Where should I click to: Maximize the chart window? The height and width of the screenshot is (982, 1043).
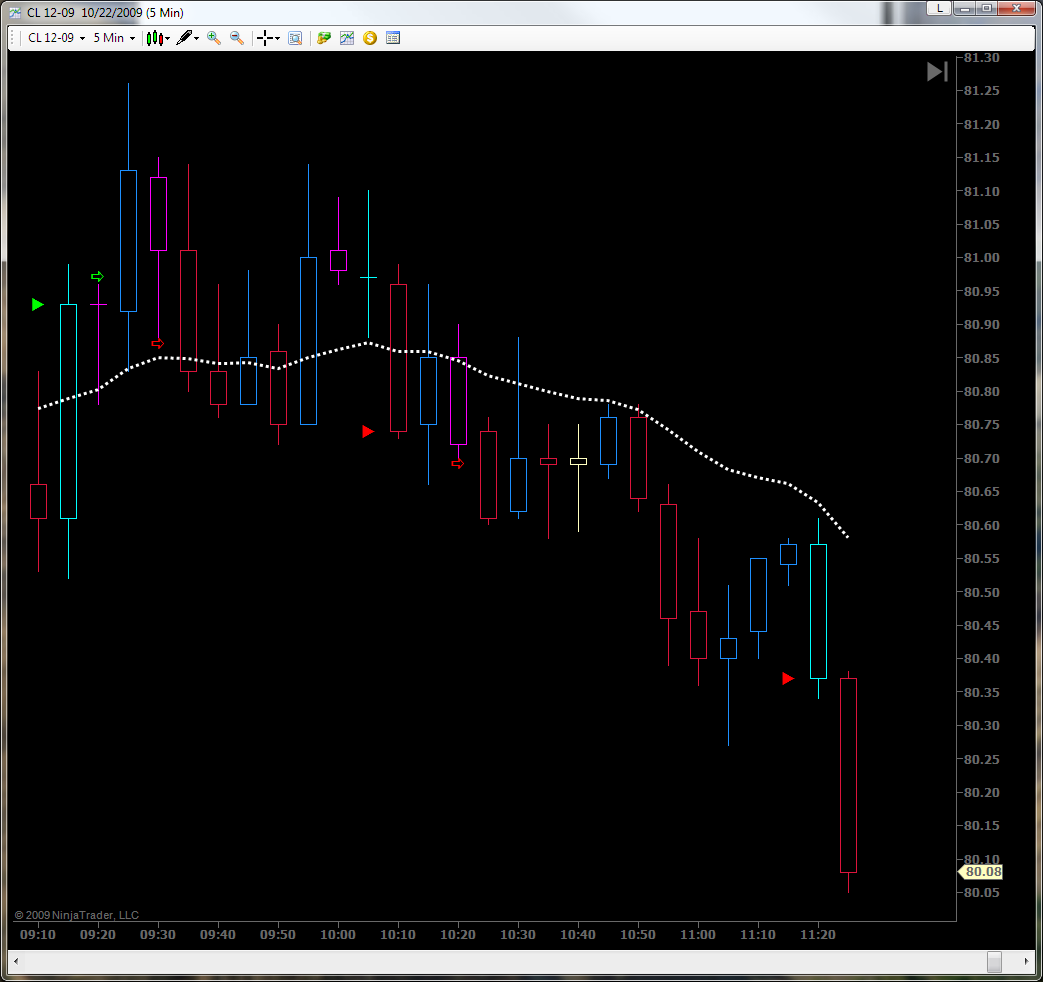point(986,8)
